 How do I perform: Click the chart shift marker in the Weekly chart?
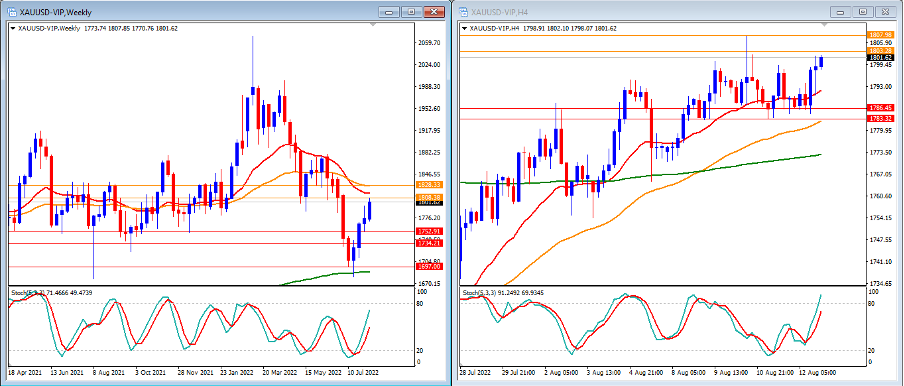click(372, 25)
